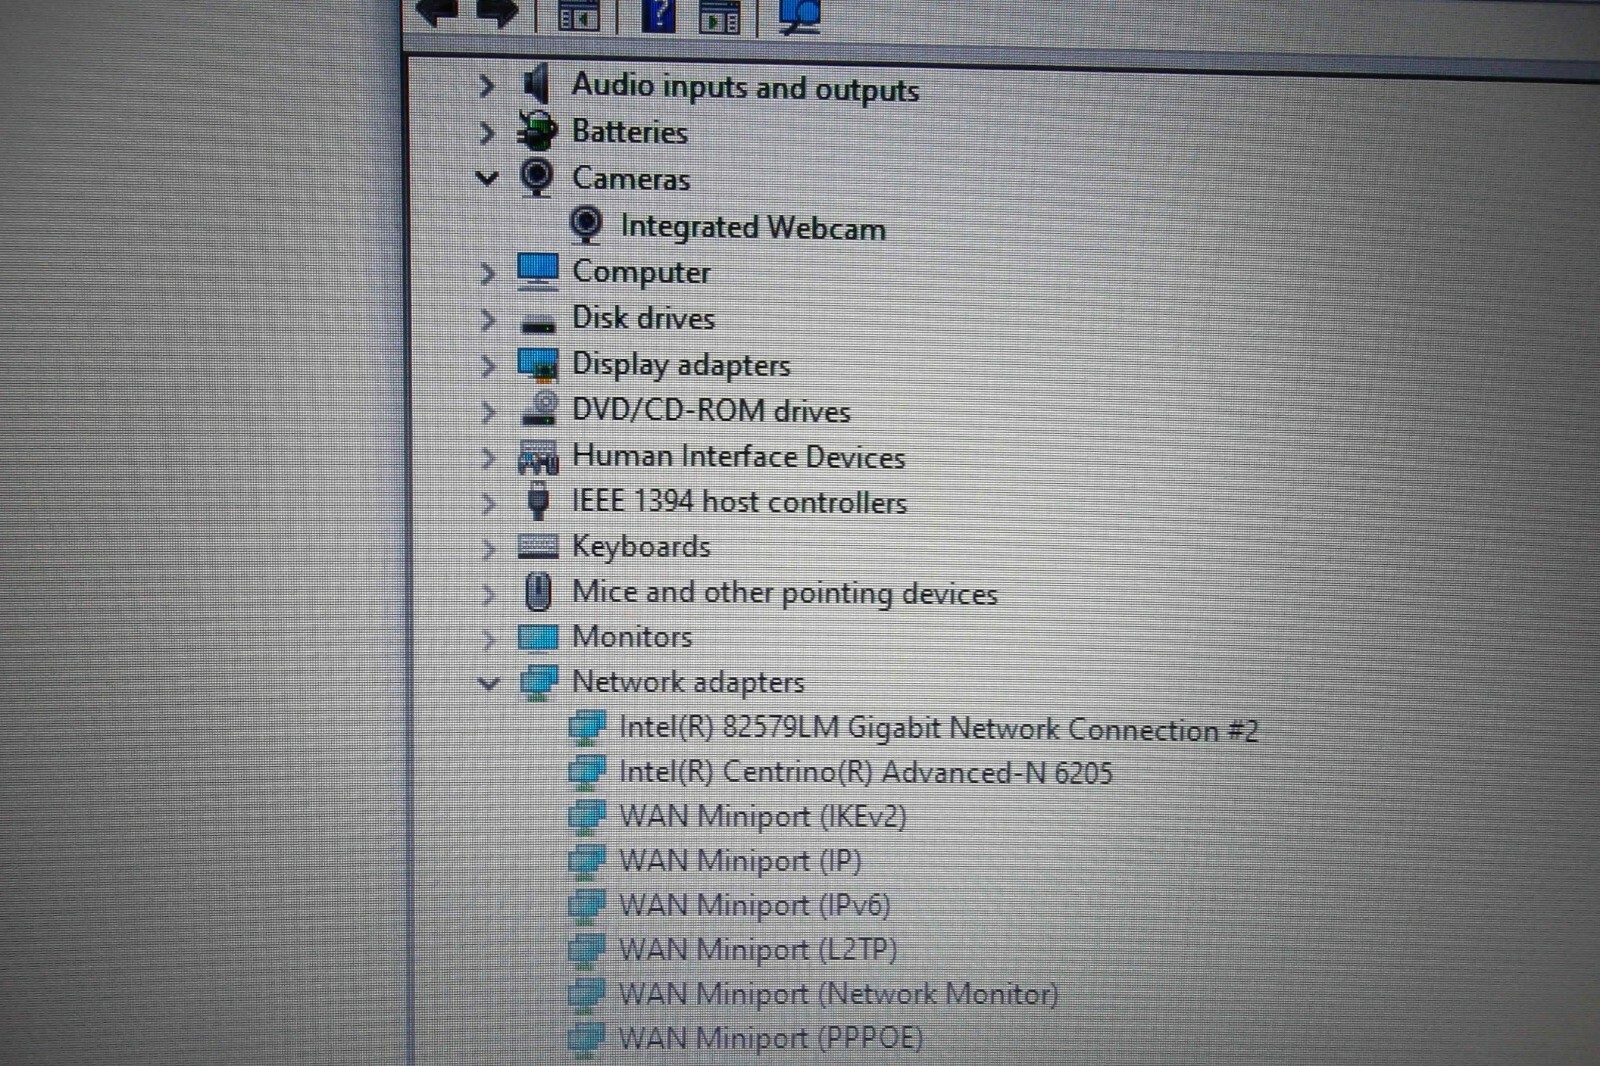Viewport: 1600px width, 1066px height.
Task: Click the Monitors icon
Action: [x=538, y=637]
